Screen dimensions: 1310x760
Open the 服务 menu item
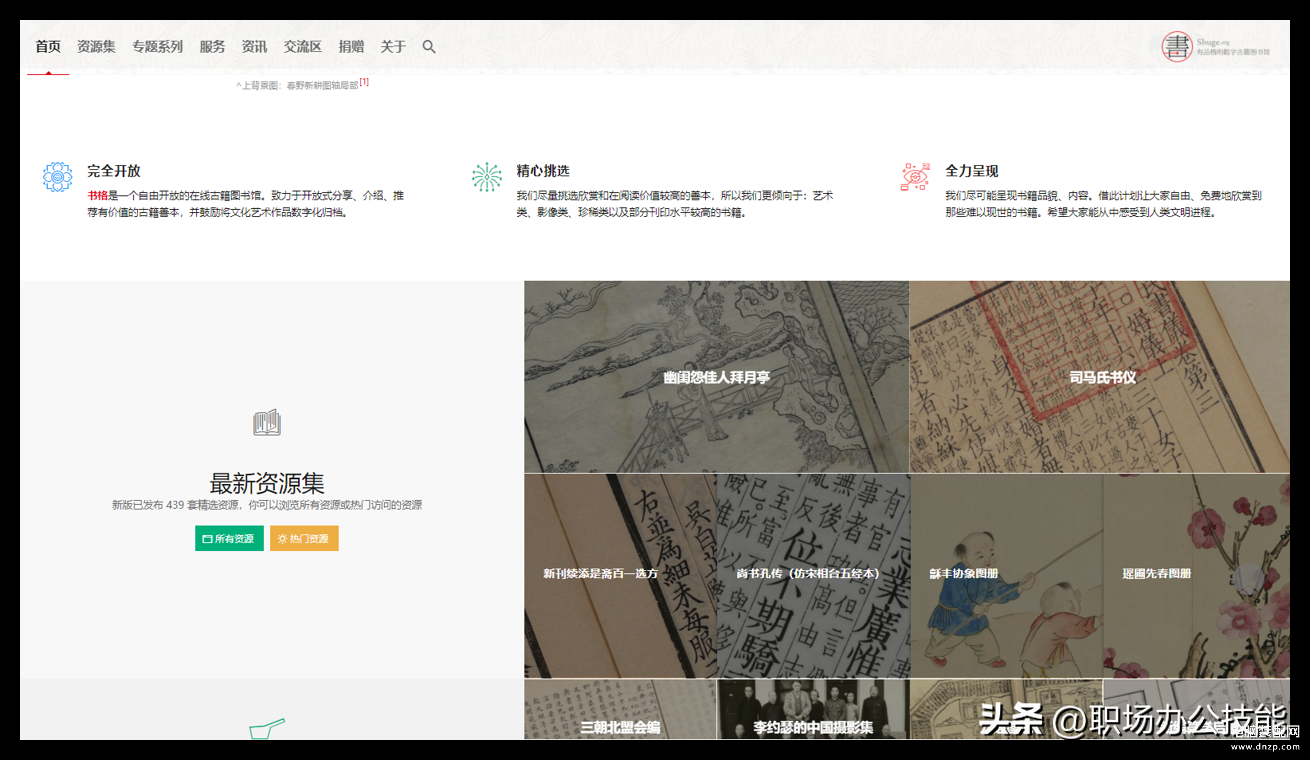(212, 47)
